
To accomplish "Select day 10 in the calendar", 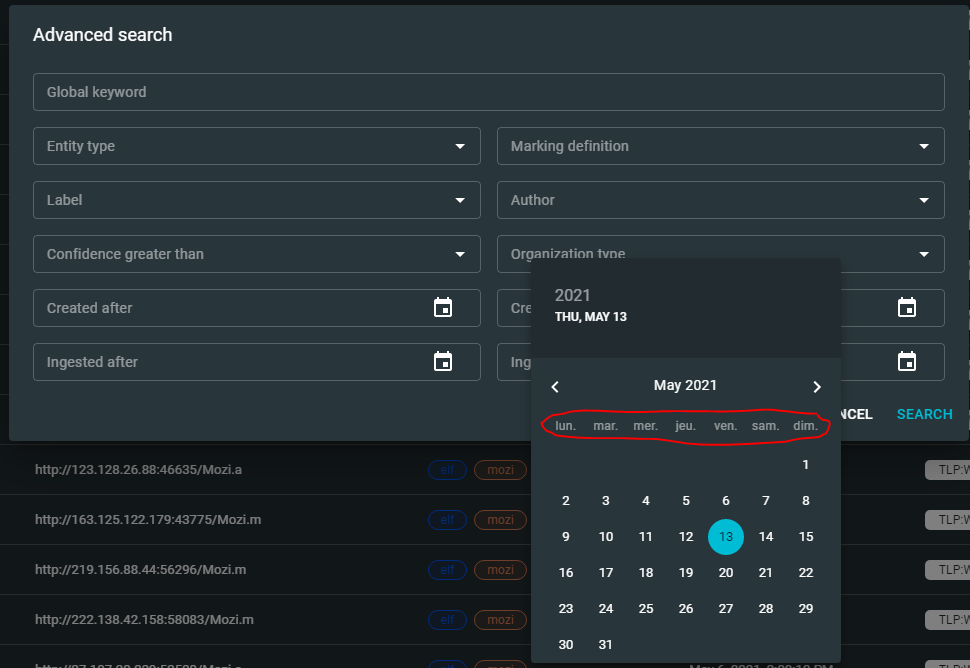I will coord(606,536).
